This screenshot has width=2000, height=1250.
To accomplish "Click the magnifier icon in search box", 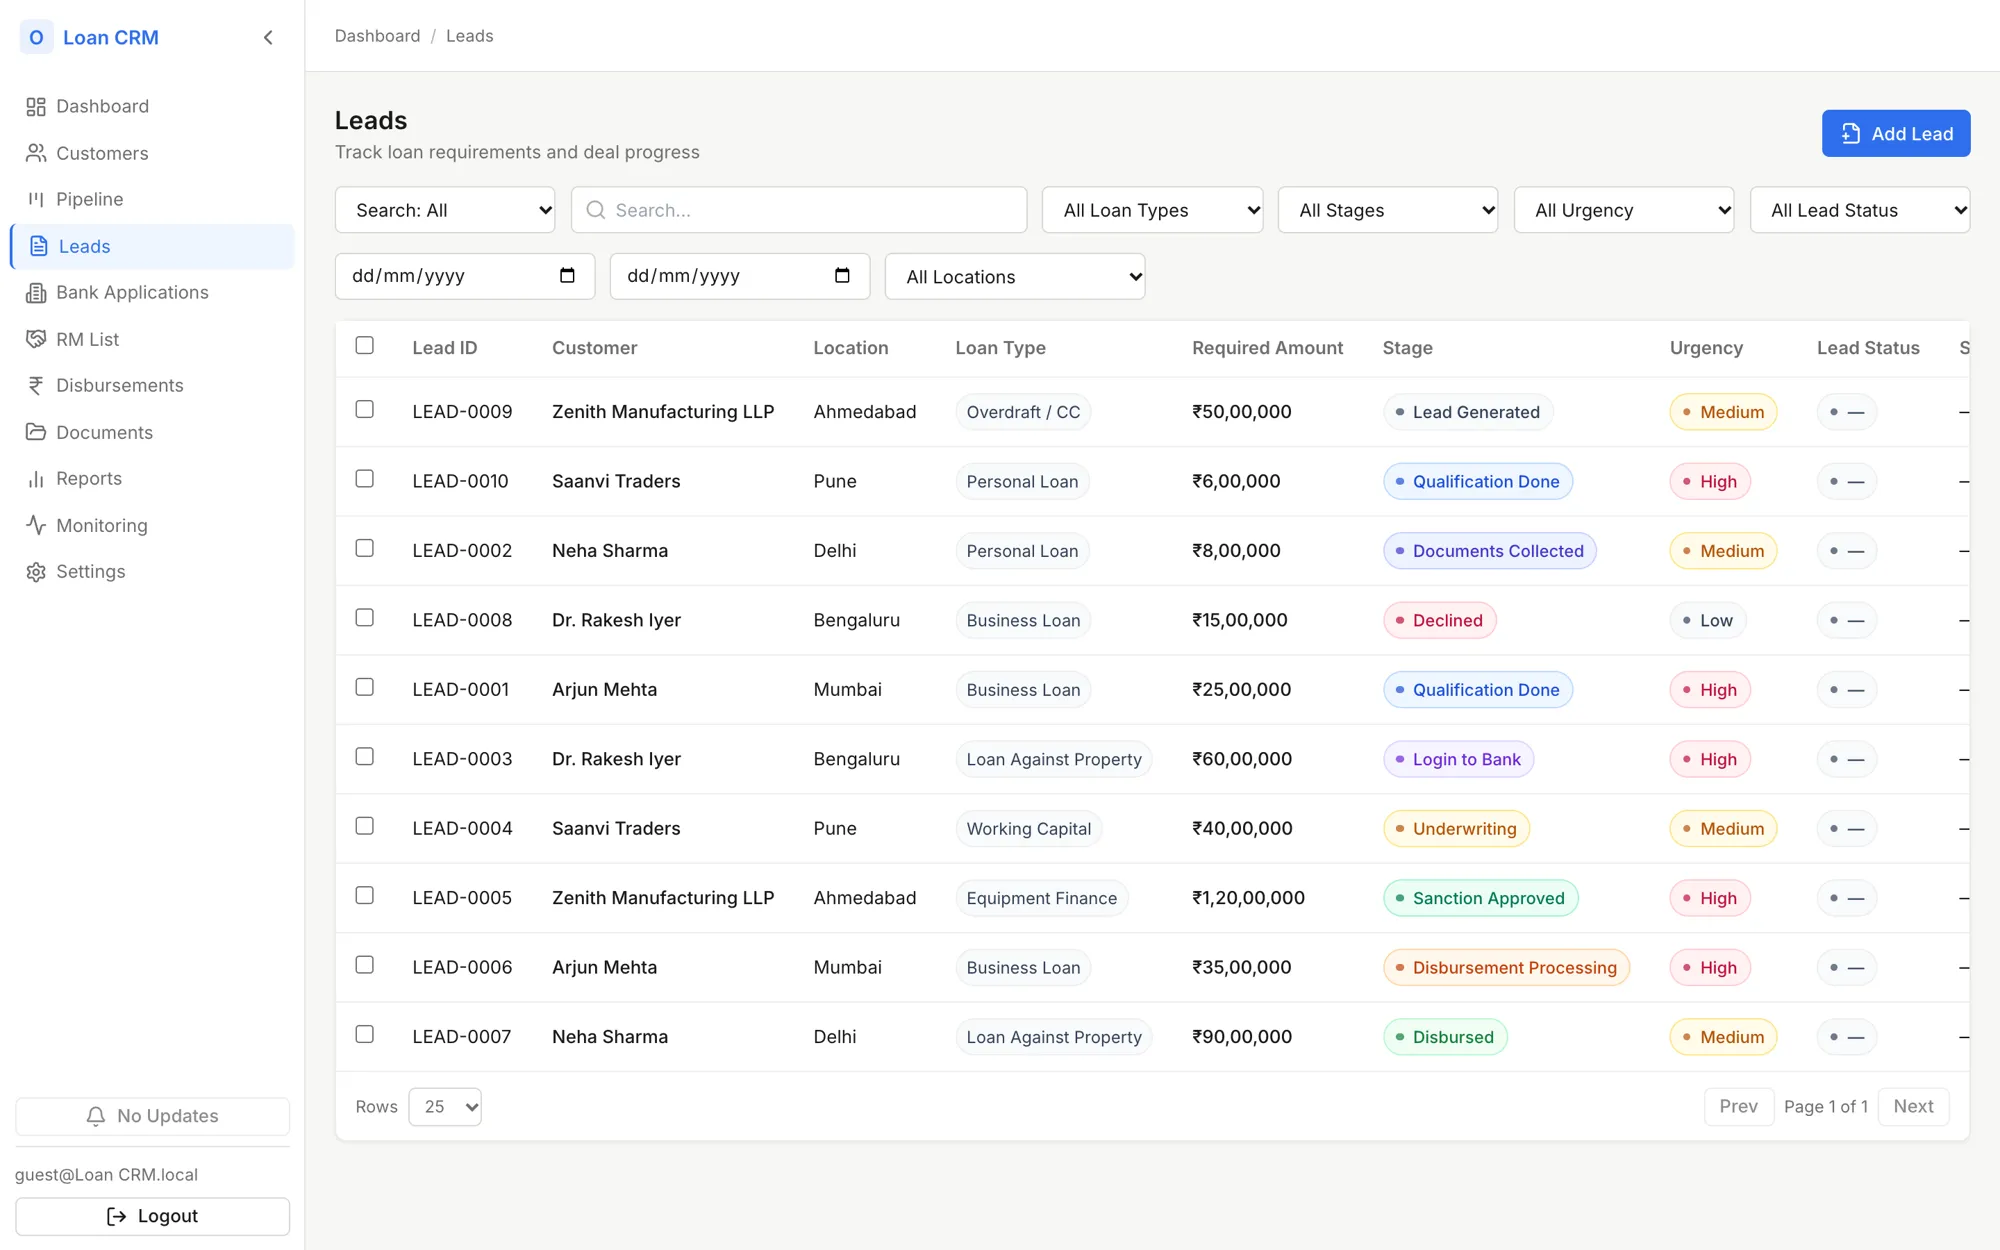I will pyautogui.click(x=596, y=210).
